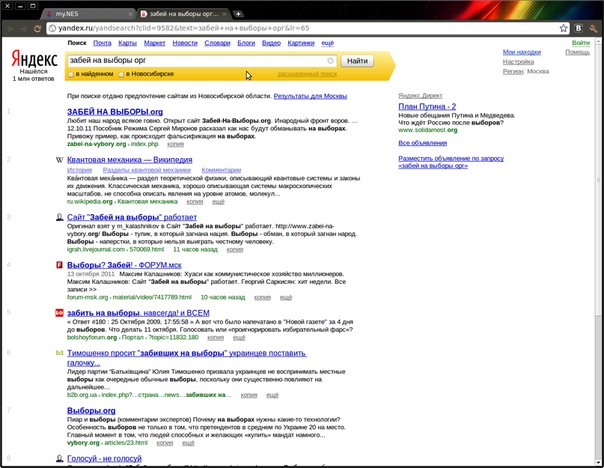The height and width of the screenshot is (468, 604).
Task: Switch to the my.NES tab
Action: (88, 14)
